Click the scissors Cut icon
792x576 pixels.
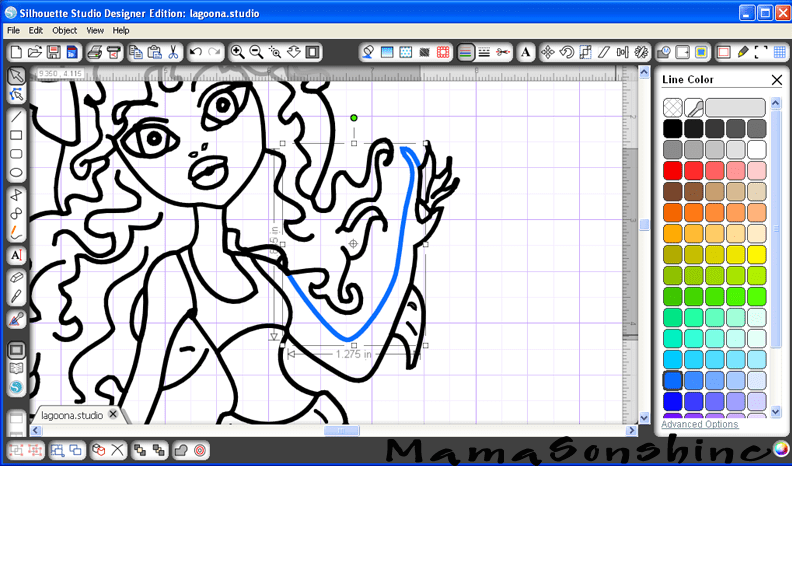tap(173, 52)
